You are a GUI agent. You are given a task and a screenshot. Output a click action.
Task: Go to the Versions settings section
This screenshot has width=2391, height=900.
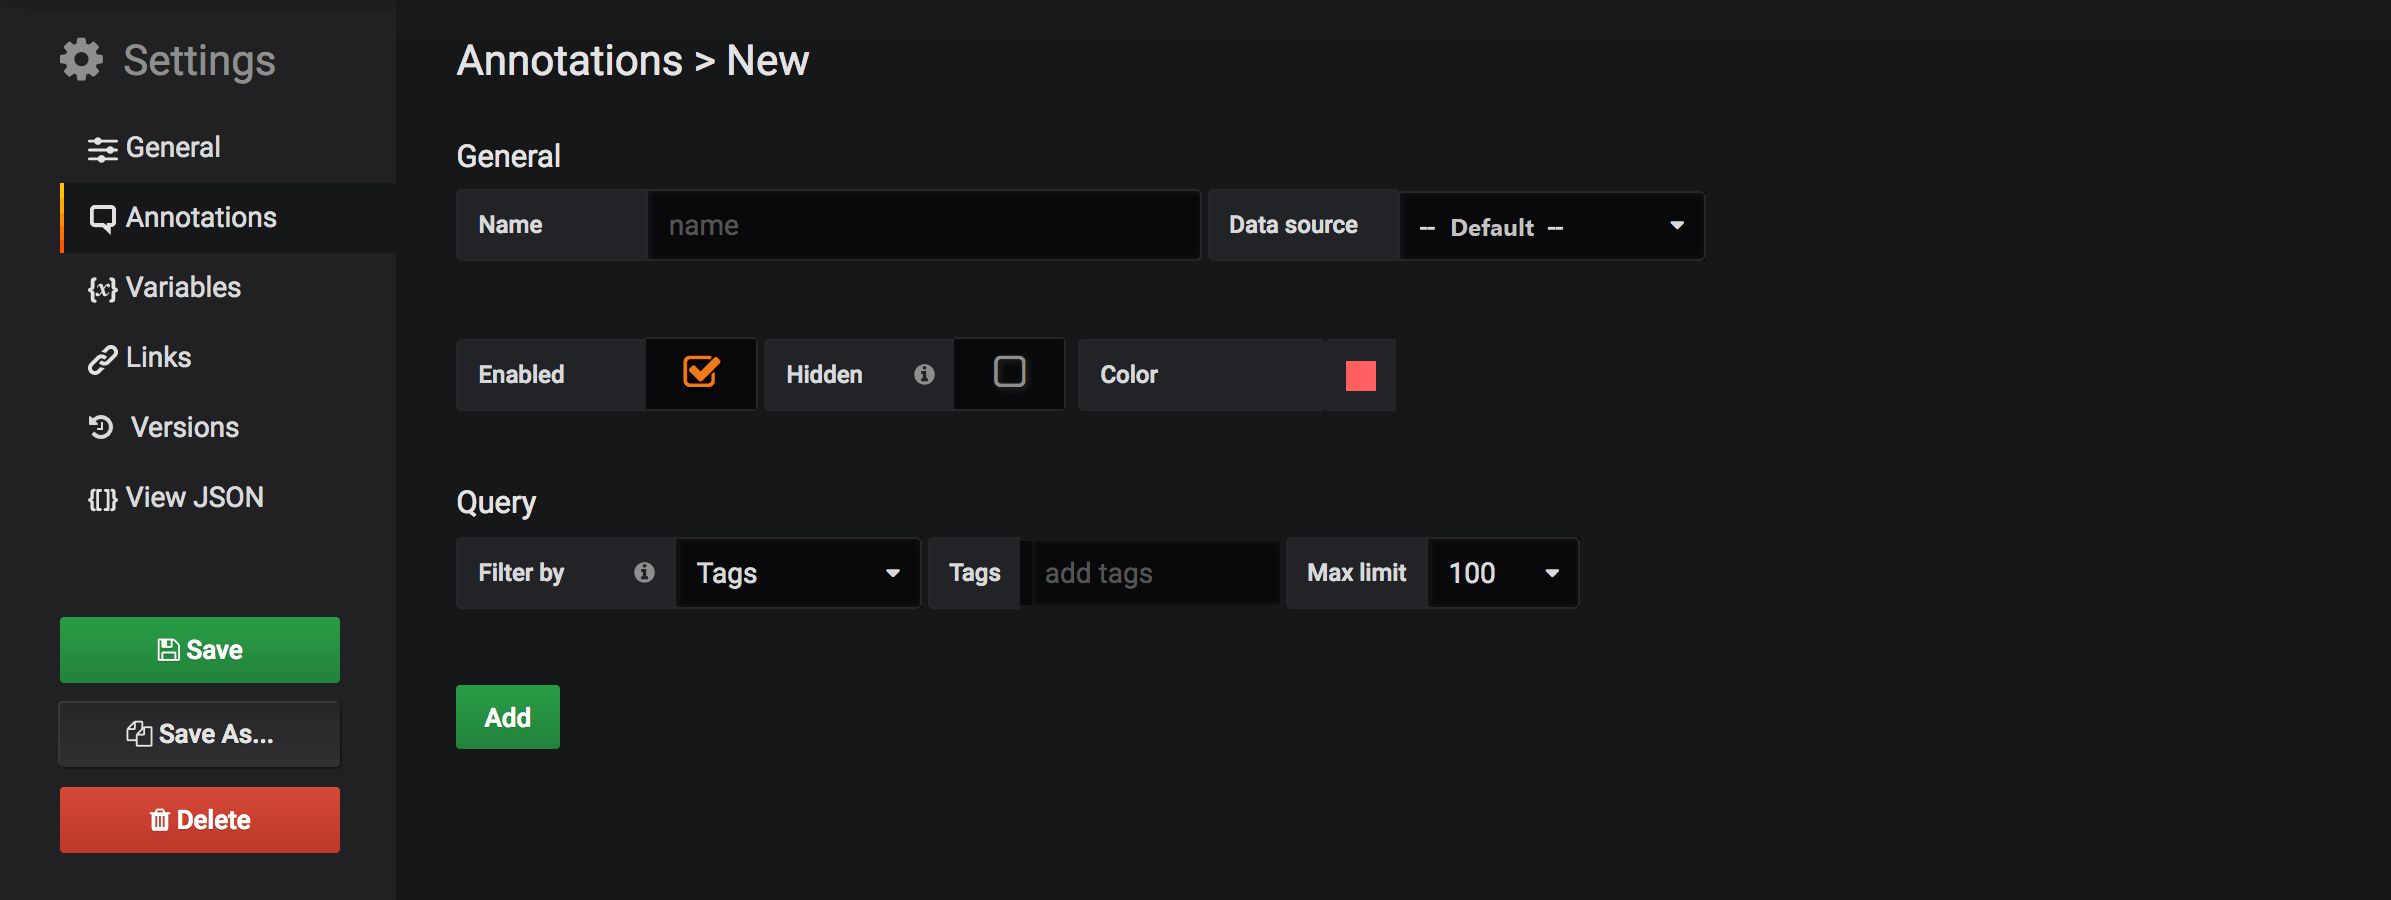pyautogui.click(x=185, y=428)
